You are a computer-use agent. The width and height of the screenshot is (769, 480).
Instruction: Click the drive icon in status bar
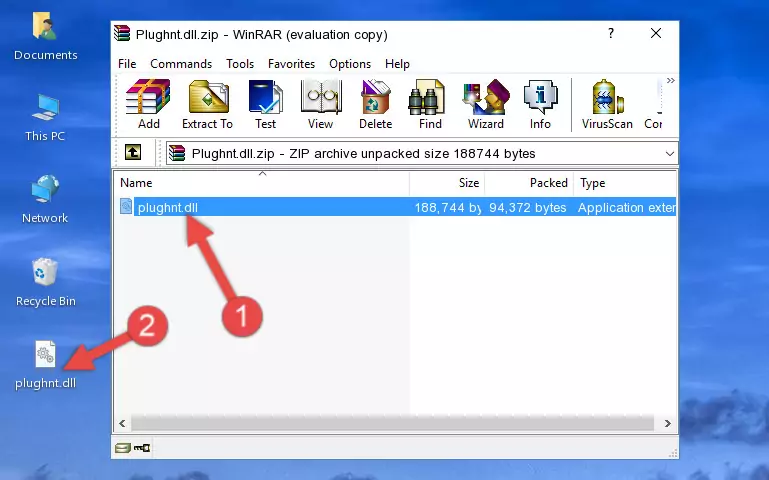pyautogui.click(x=123, y=447)
